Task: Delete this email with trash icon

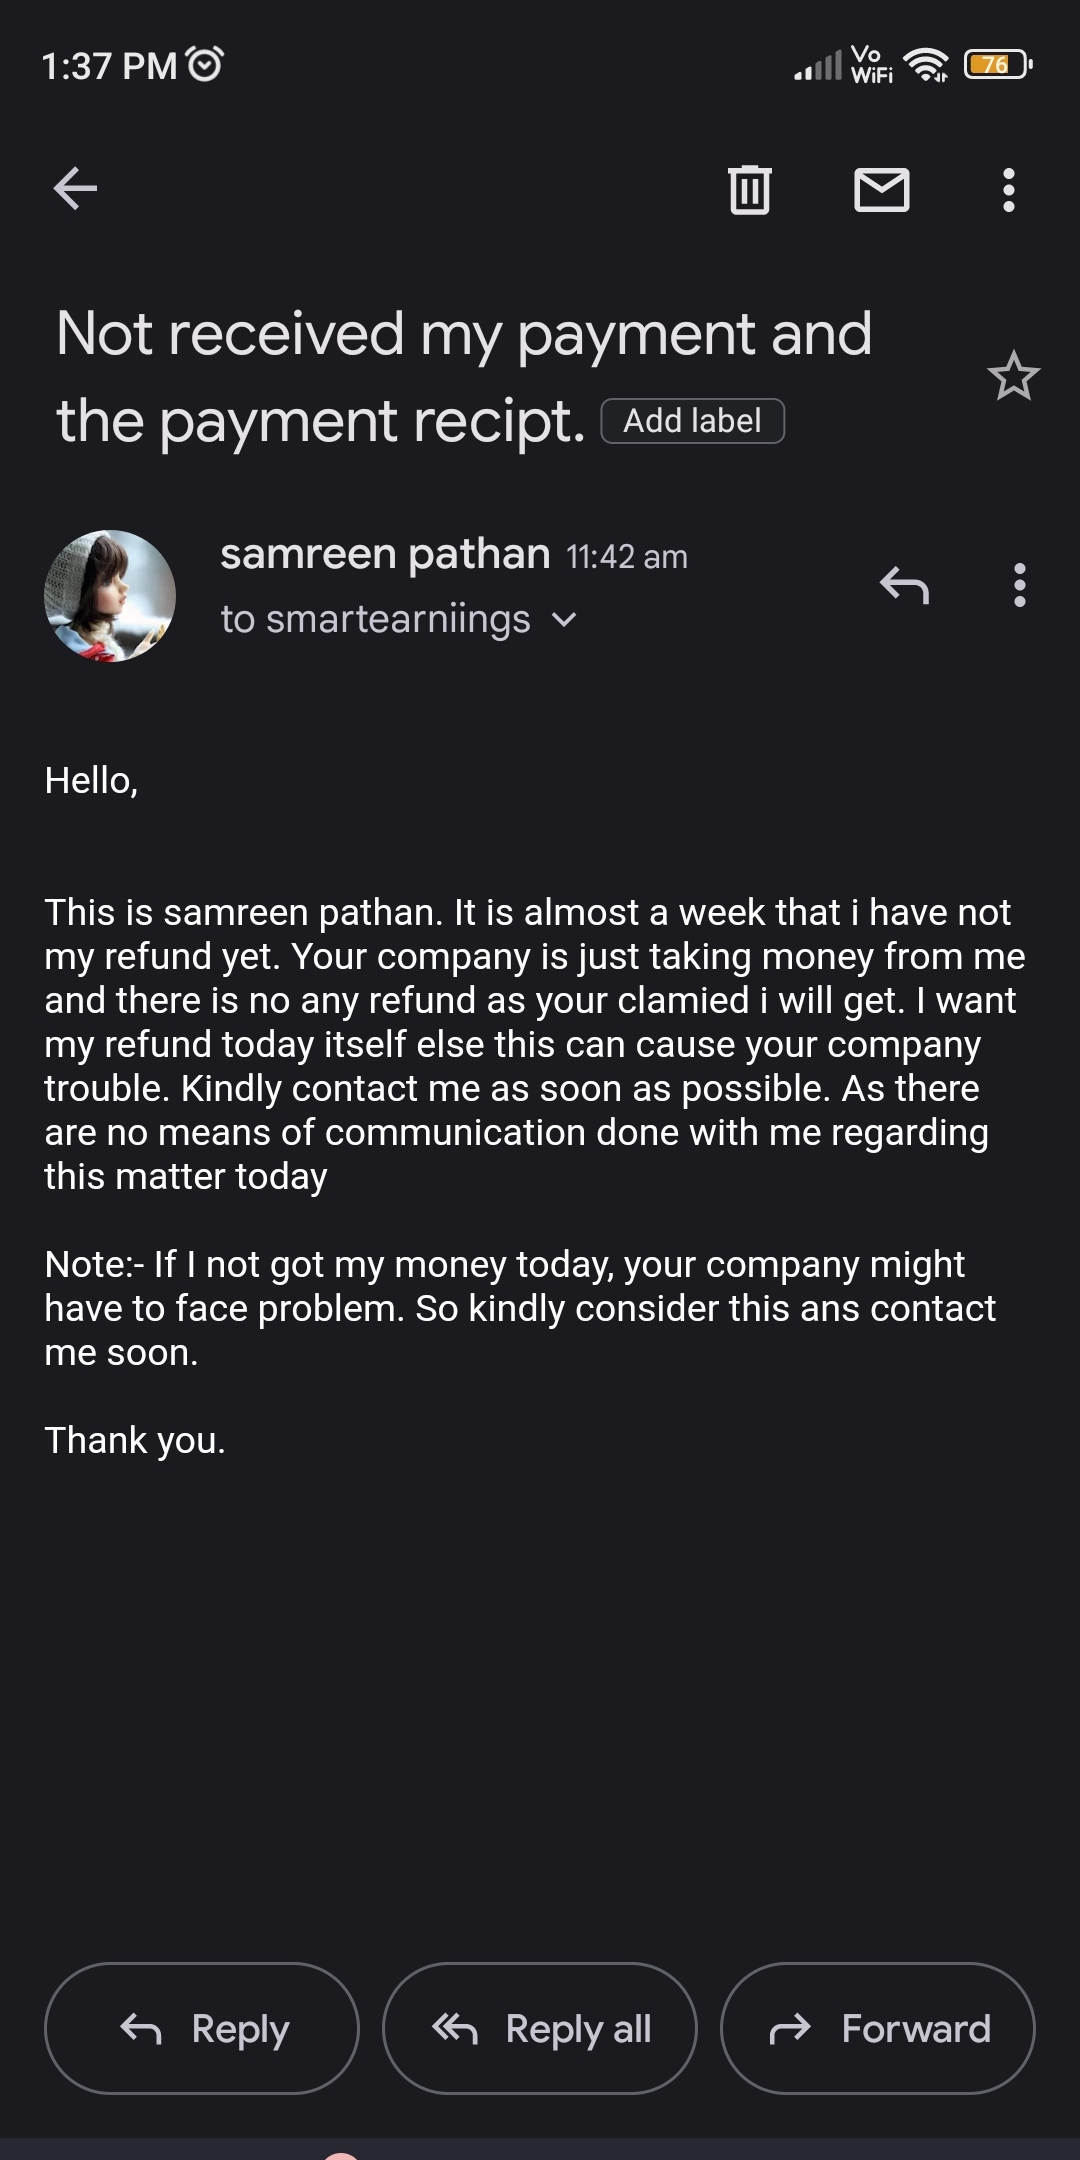Action: (749, 189)
